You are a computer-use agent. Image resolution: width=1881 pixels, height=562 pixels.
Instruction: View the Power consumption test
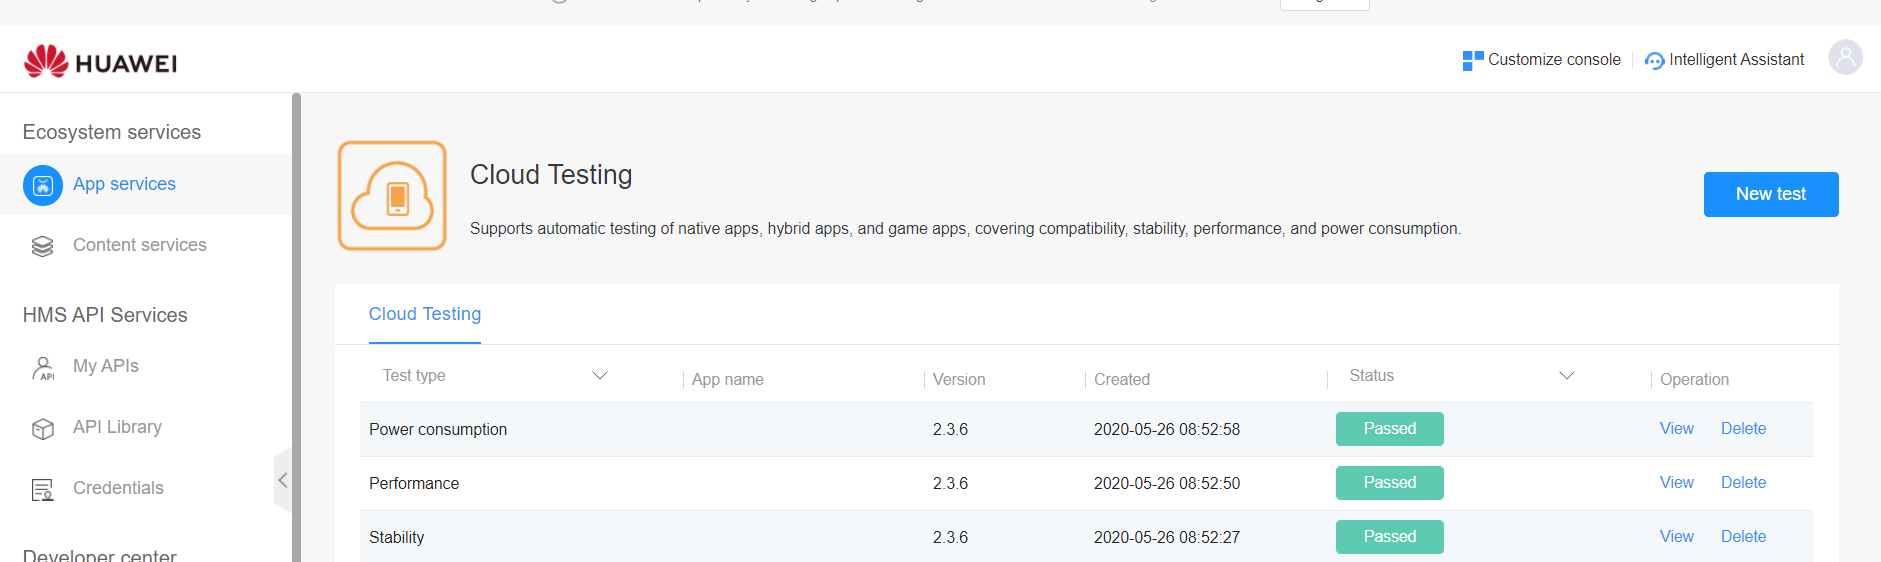point(1677,428)
